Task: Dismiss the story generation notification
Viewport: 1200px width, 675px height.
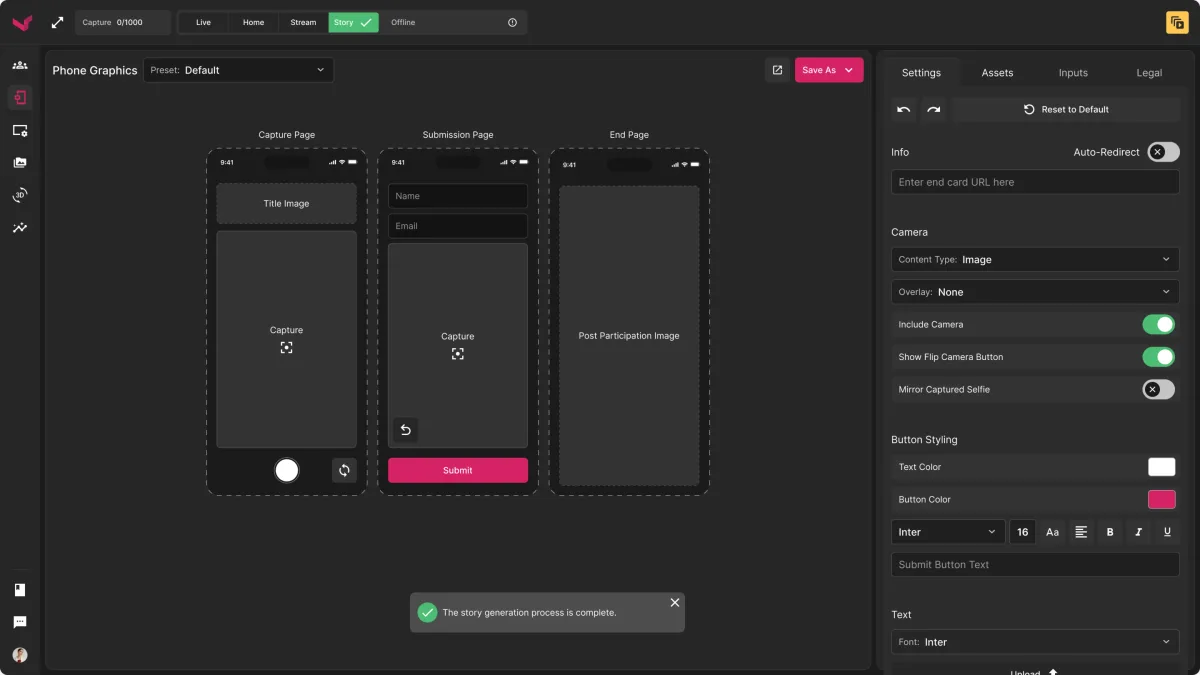Action: coord(675,602)
